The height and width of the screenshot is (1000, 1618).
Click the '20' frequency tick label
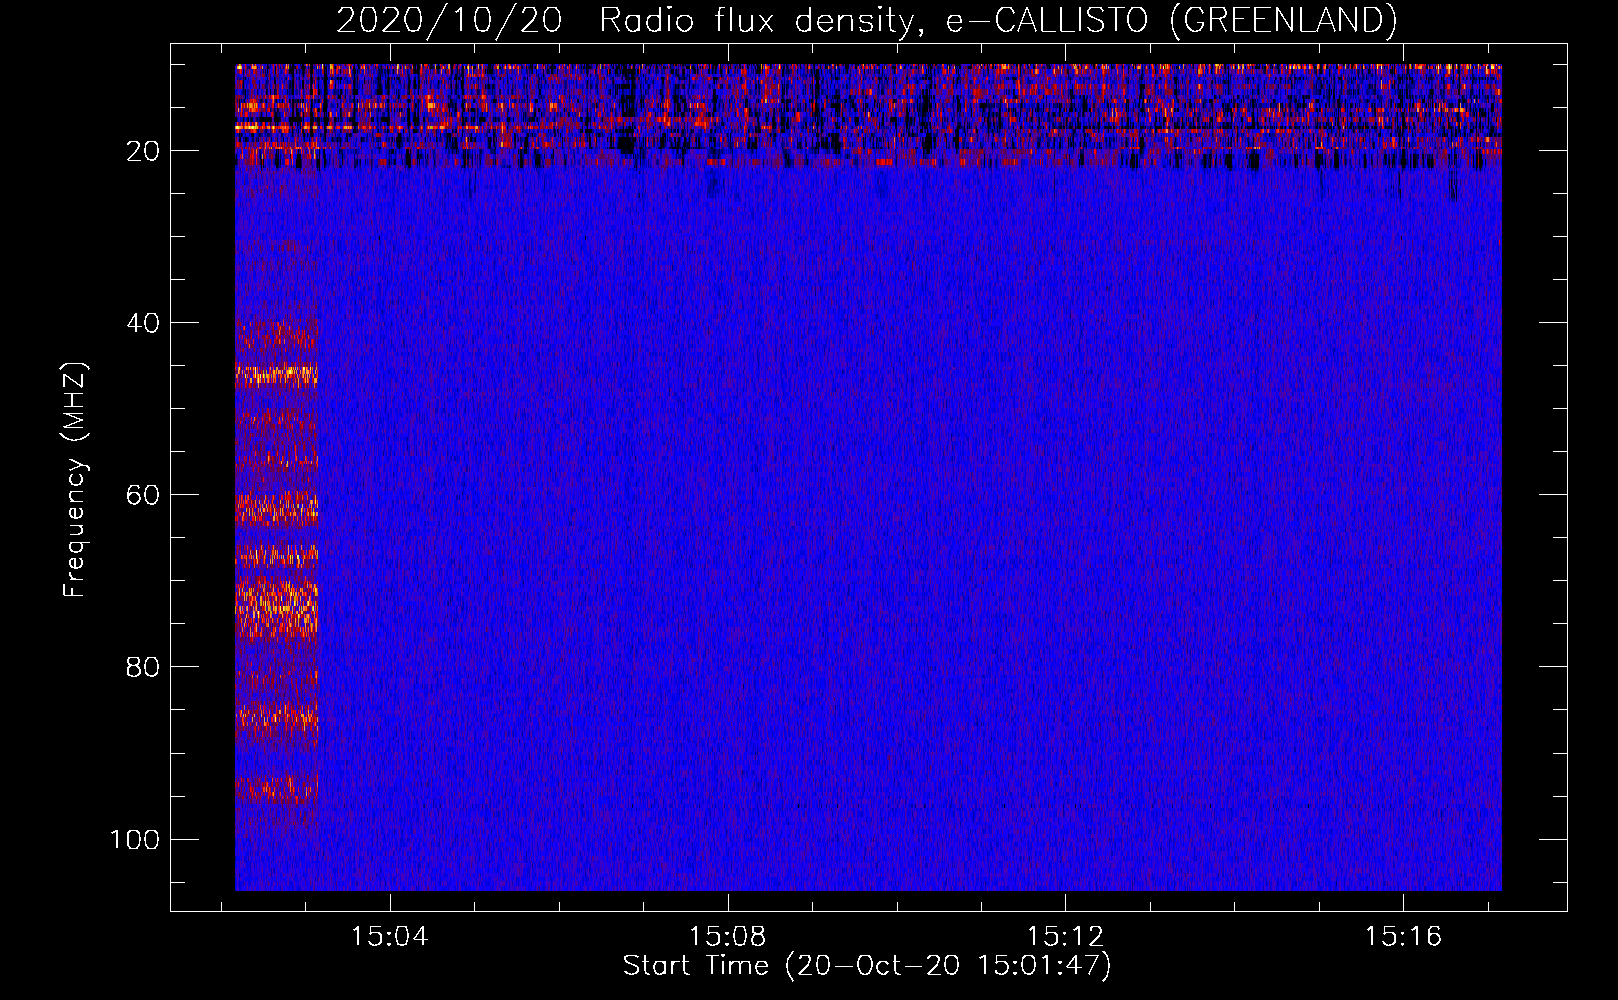point(143,151)
